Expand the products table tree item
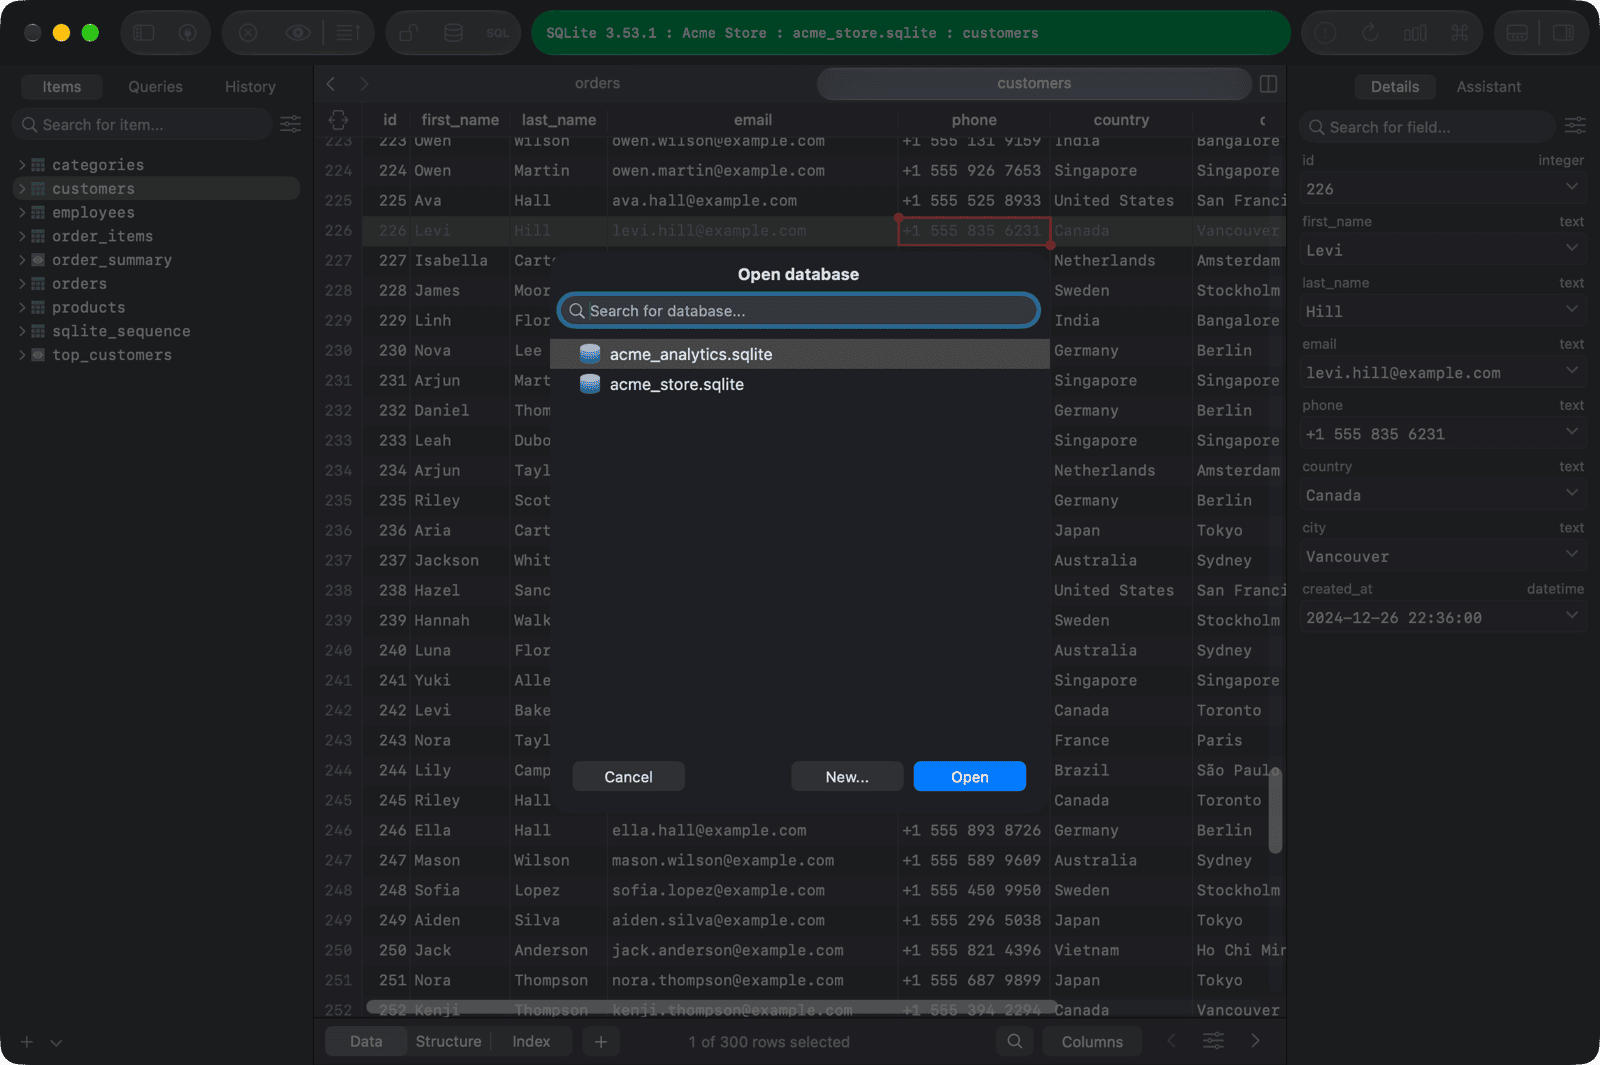 22,307
